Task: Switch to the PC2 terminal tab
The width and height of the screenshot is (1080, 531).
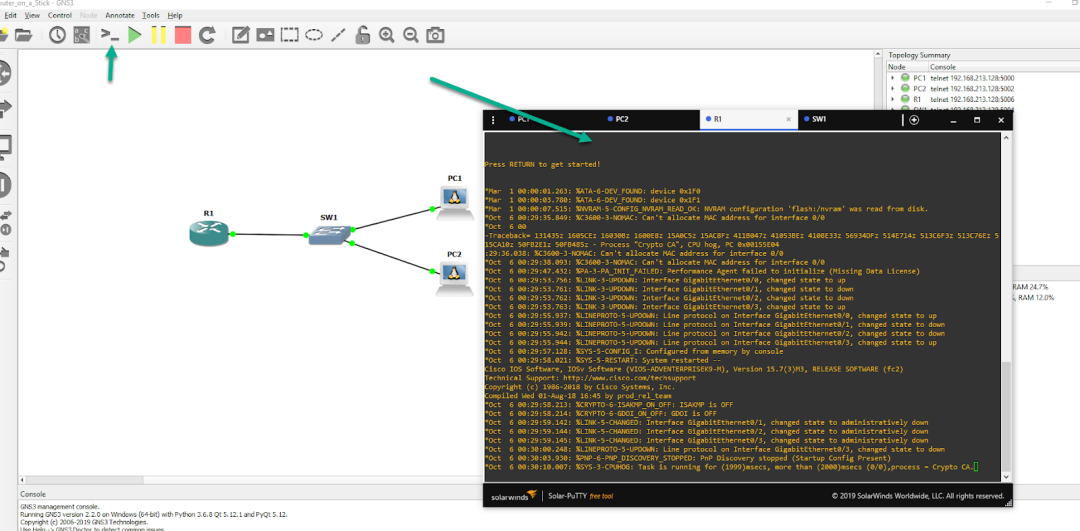Action: coord(621,119)
